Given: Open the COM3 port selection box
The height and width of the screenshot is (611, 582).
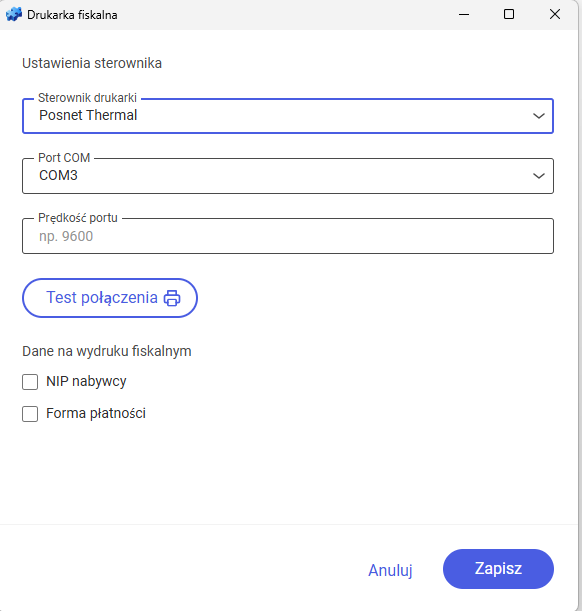Looking at the screenshot, I should click(x=288, y=176).
